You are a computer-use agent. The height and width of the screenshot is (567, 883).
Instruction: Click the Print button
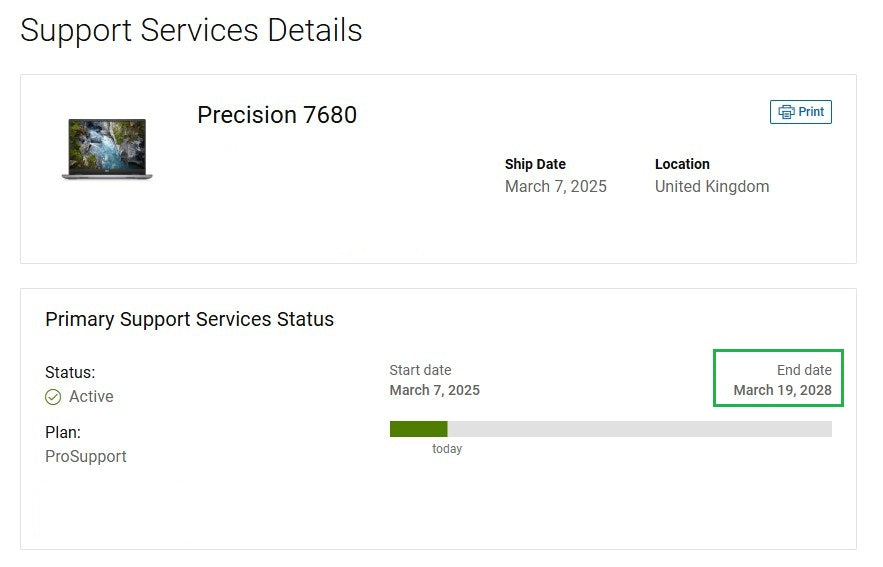click(800, 111)
